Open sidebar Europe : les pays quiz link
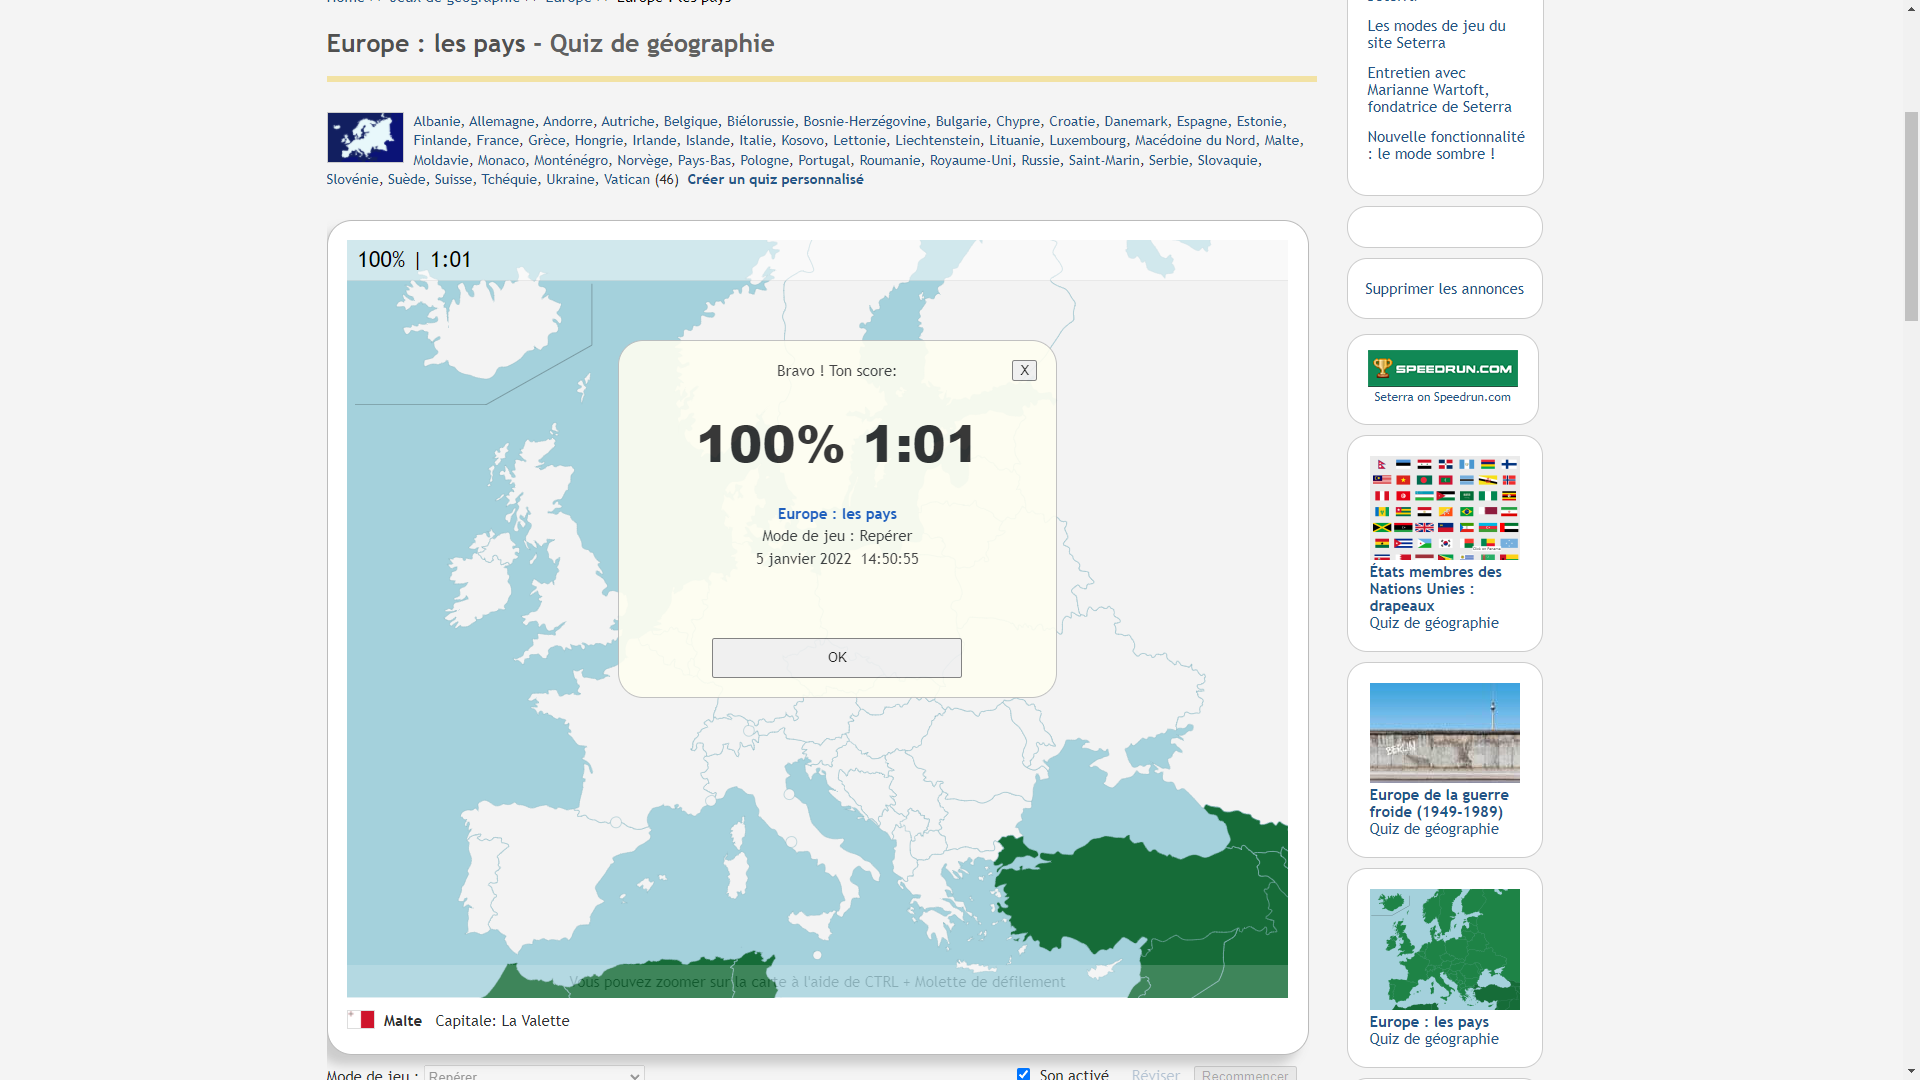 [x=1429, y=1022]
